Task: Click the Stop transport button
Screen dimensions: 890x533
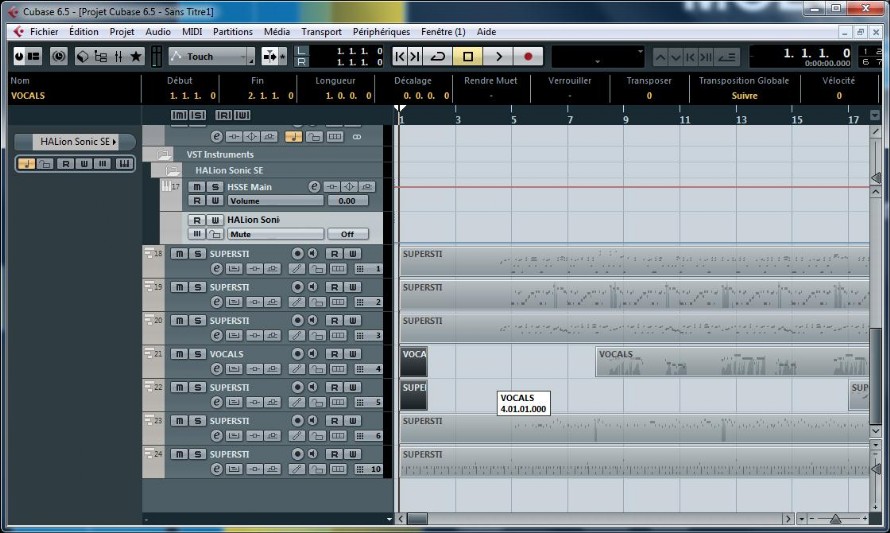Action: click(x=468, y=56)
